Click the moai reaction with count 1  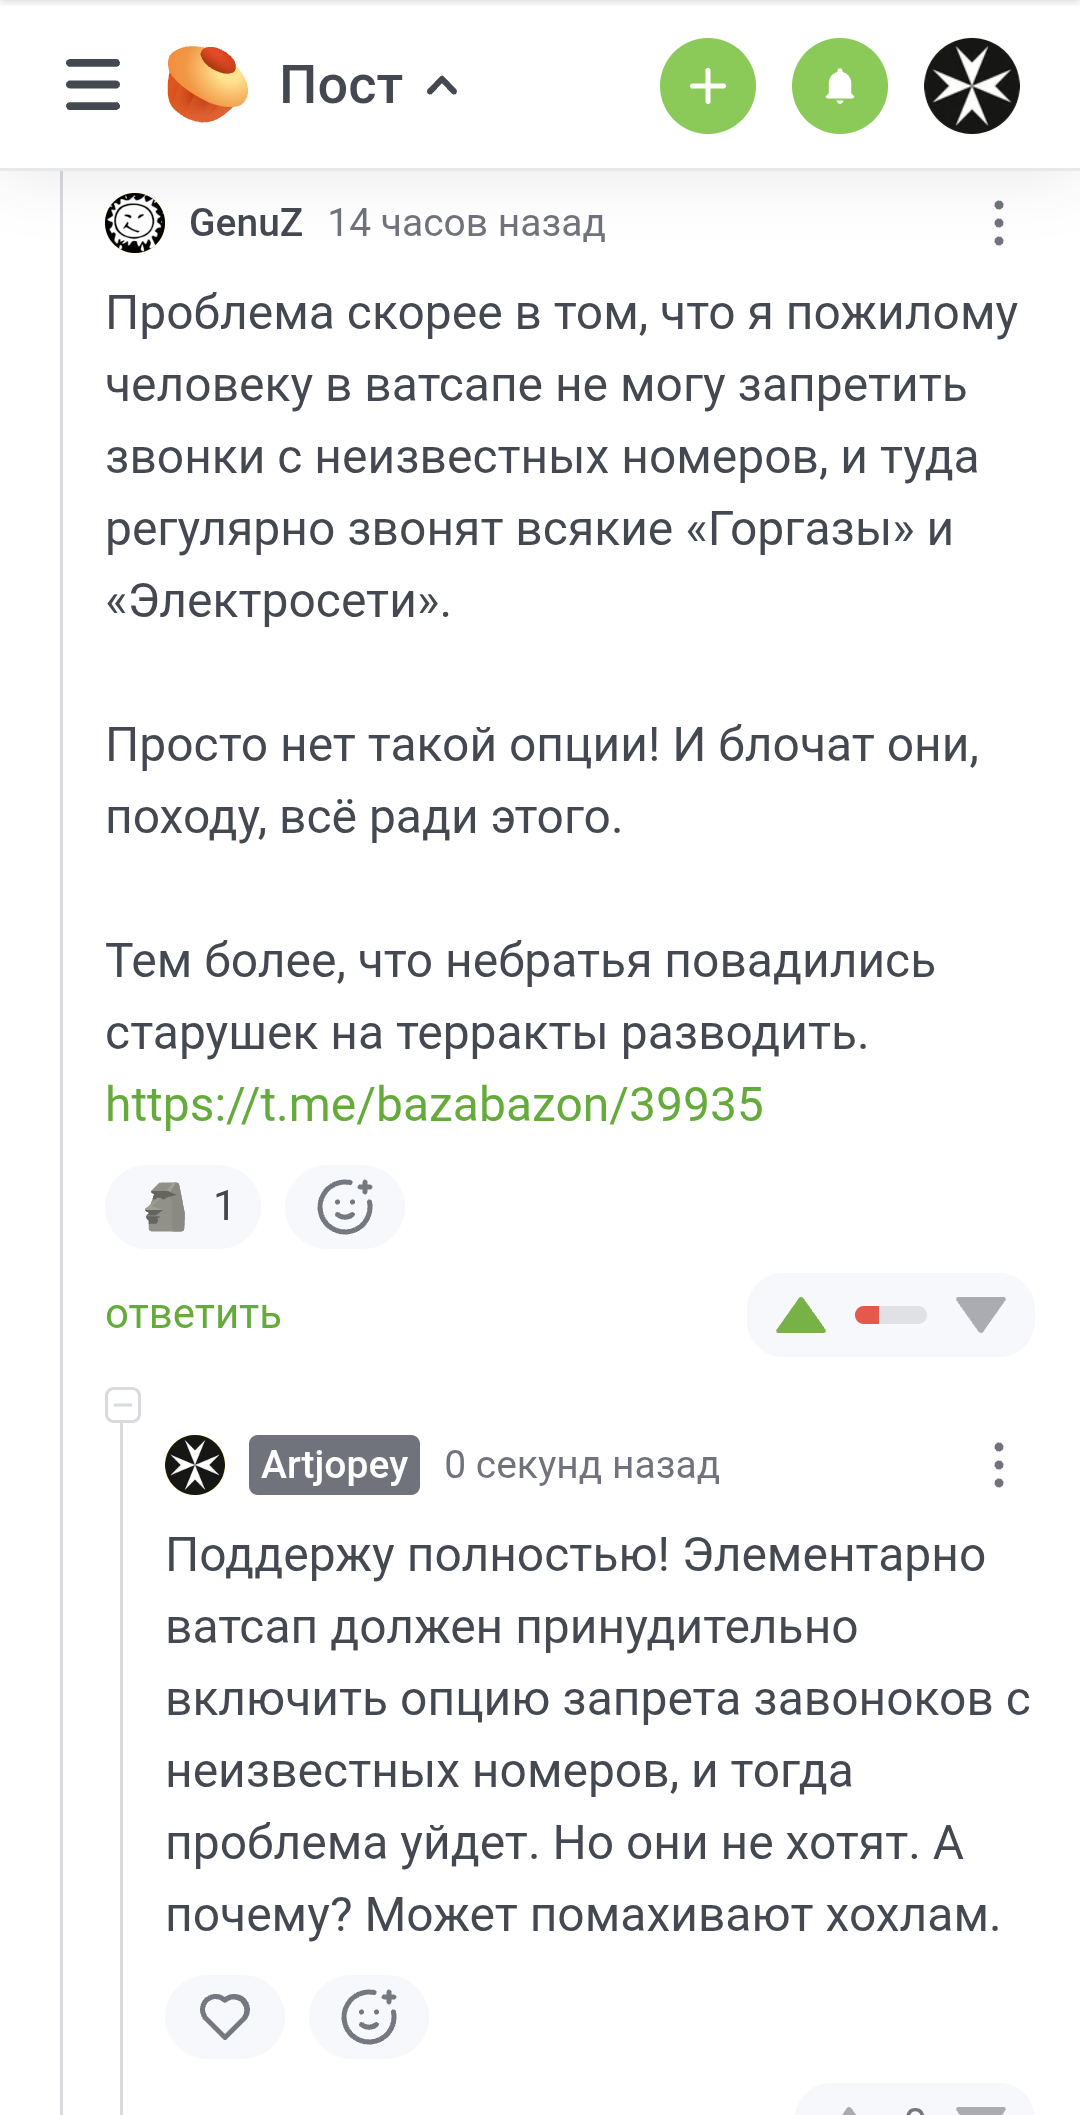pyautogui.click(x=183, y=1207)
